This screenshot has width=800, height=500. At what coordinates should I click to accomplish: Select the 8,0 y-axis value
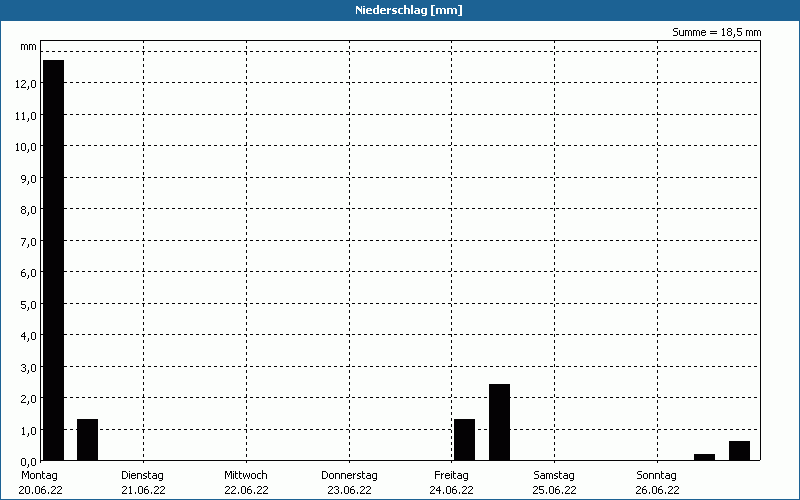click(29, 210)
